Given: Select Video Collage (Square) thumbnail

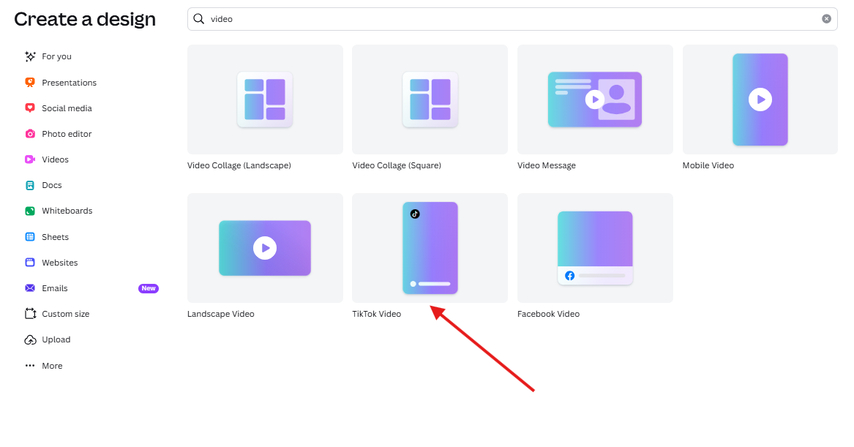Looking at the screenshot, I should coord(430,99).
